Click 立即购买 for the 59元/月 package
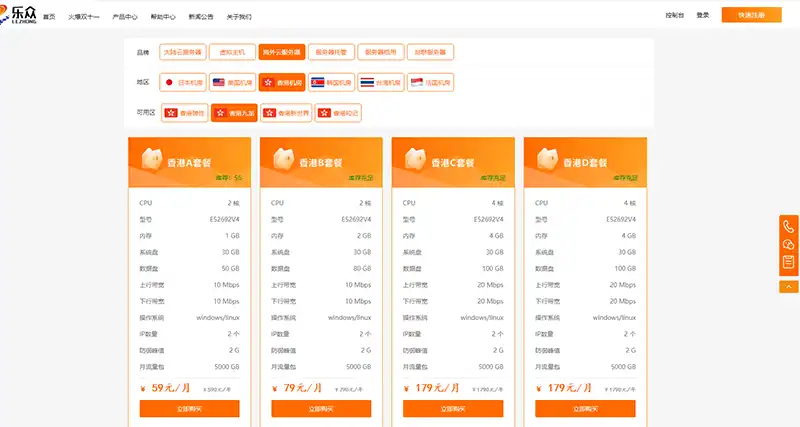This screenshot has height=427, width=800. [189, 409]
